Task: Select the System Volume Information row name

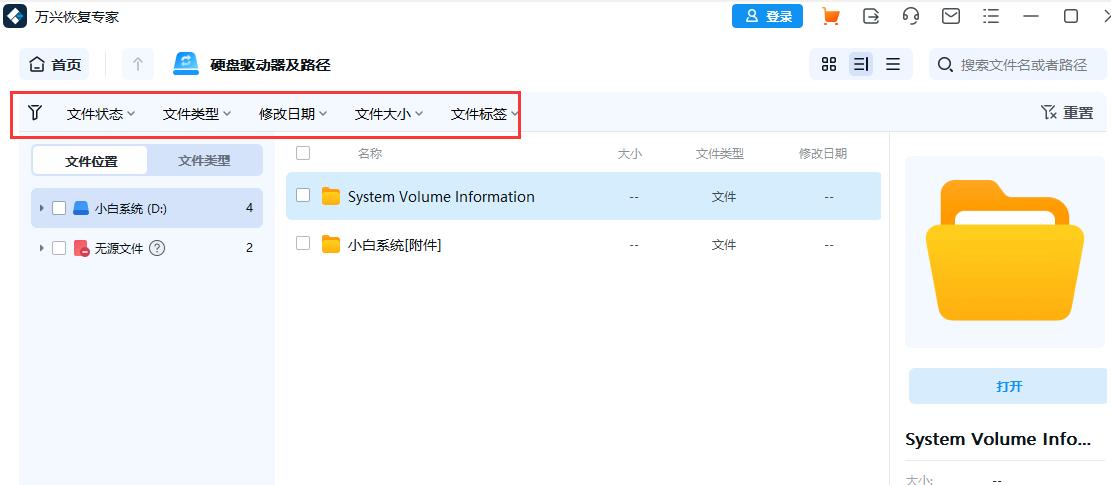Action: click(441, 197)
